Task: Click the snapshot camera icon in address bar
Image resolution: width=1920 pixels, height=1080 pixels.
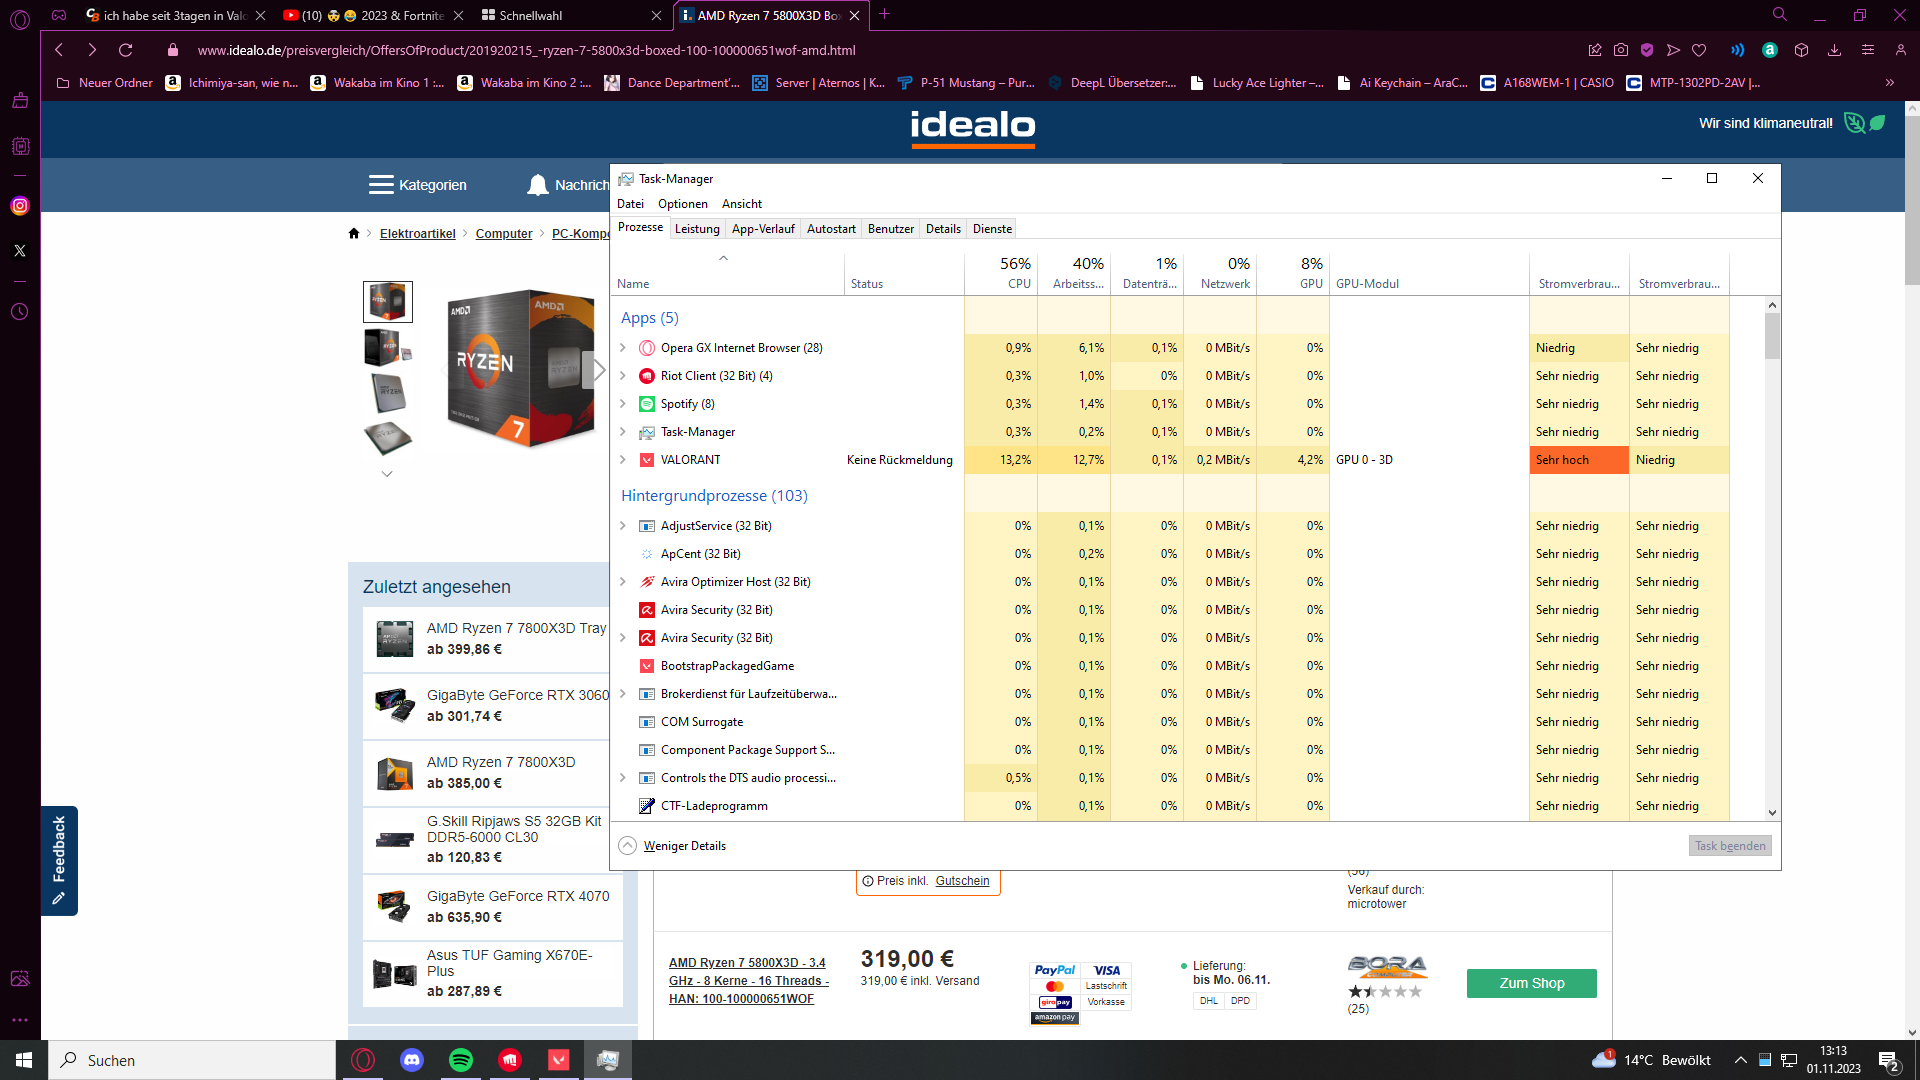Action: tap(1621, 50)
